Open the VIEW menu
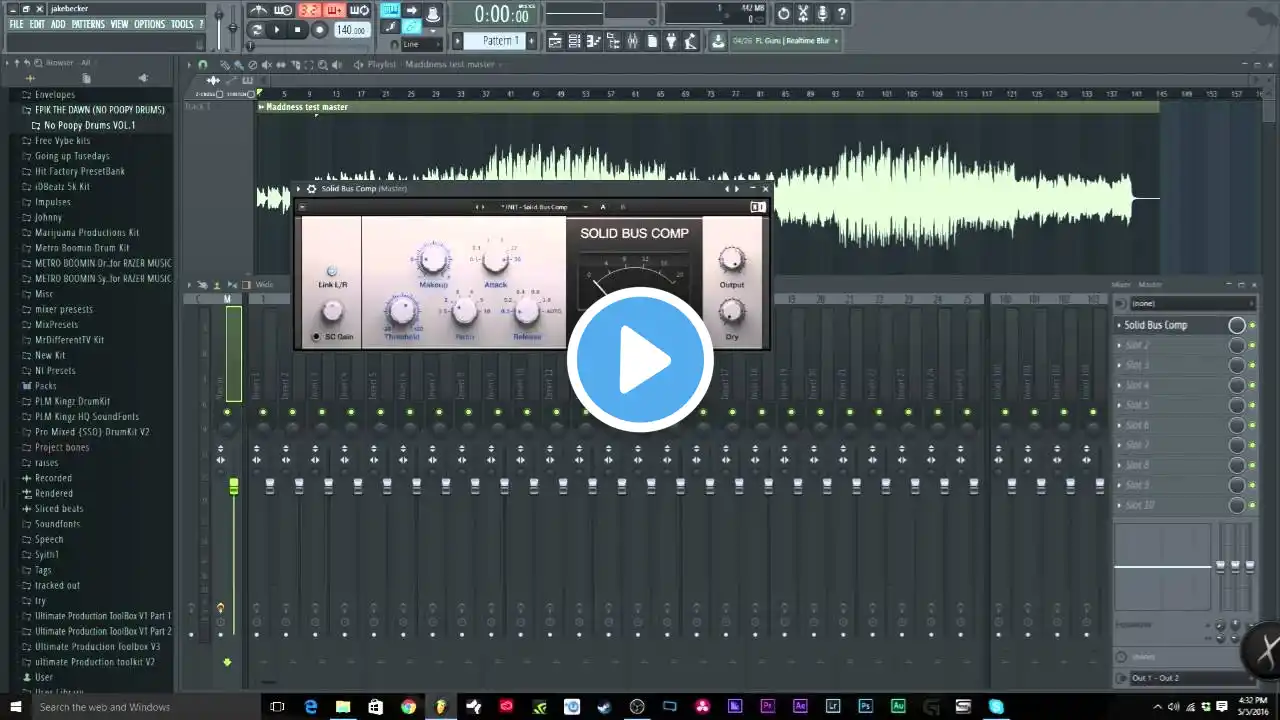Image resolution: width=1280 pixels, height=720 pixels. [x=119, y=24]
